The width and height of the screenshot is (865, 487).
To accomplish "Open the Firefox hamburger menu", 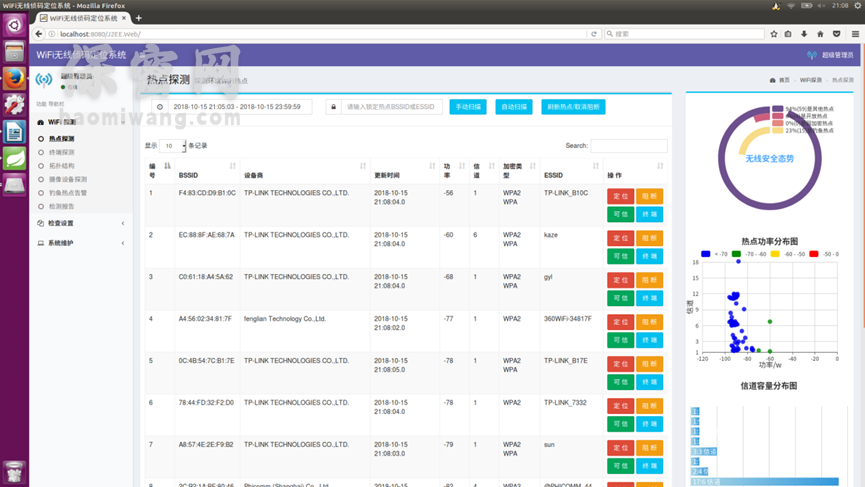I will (854, 34).
